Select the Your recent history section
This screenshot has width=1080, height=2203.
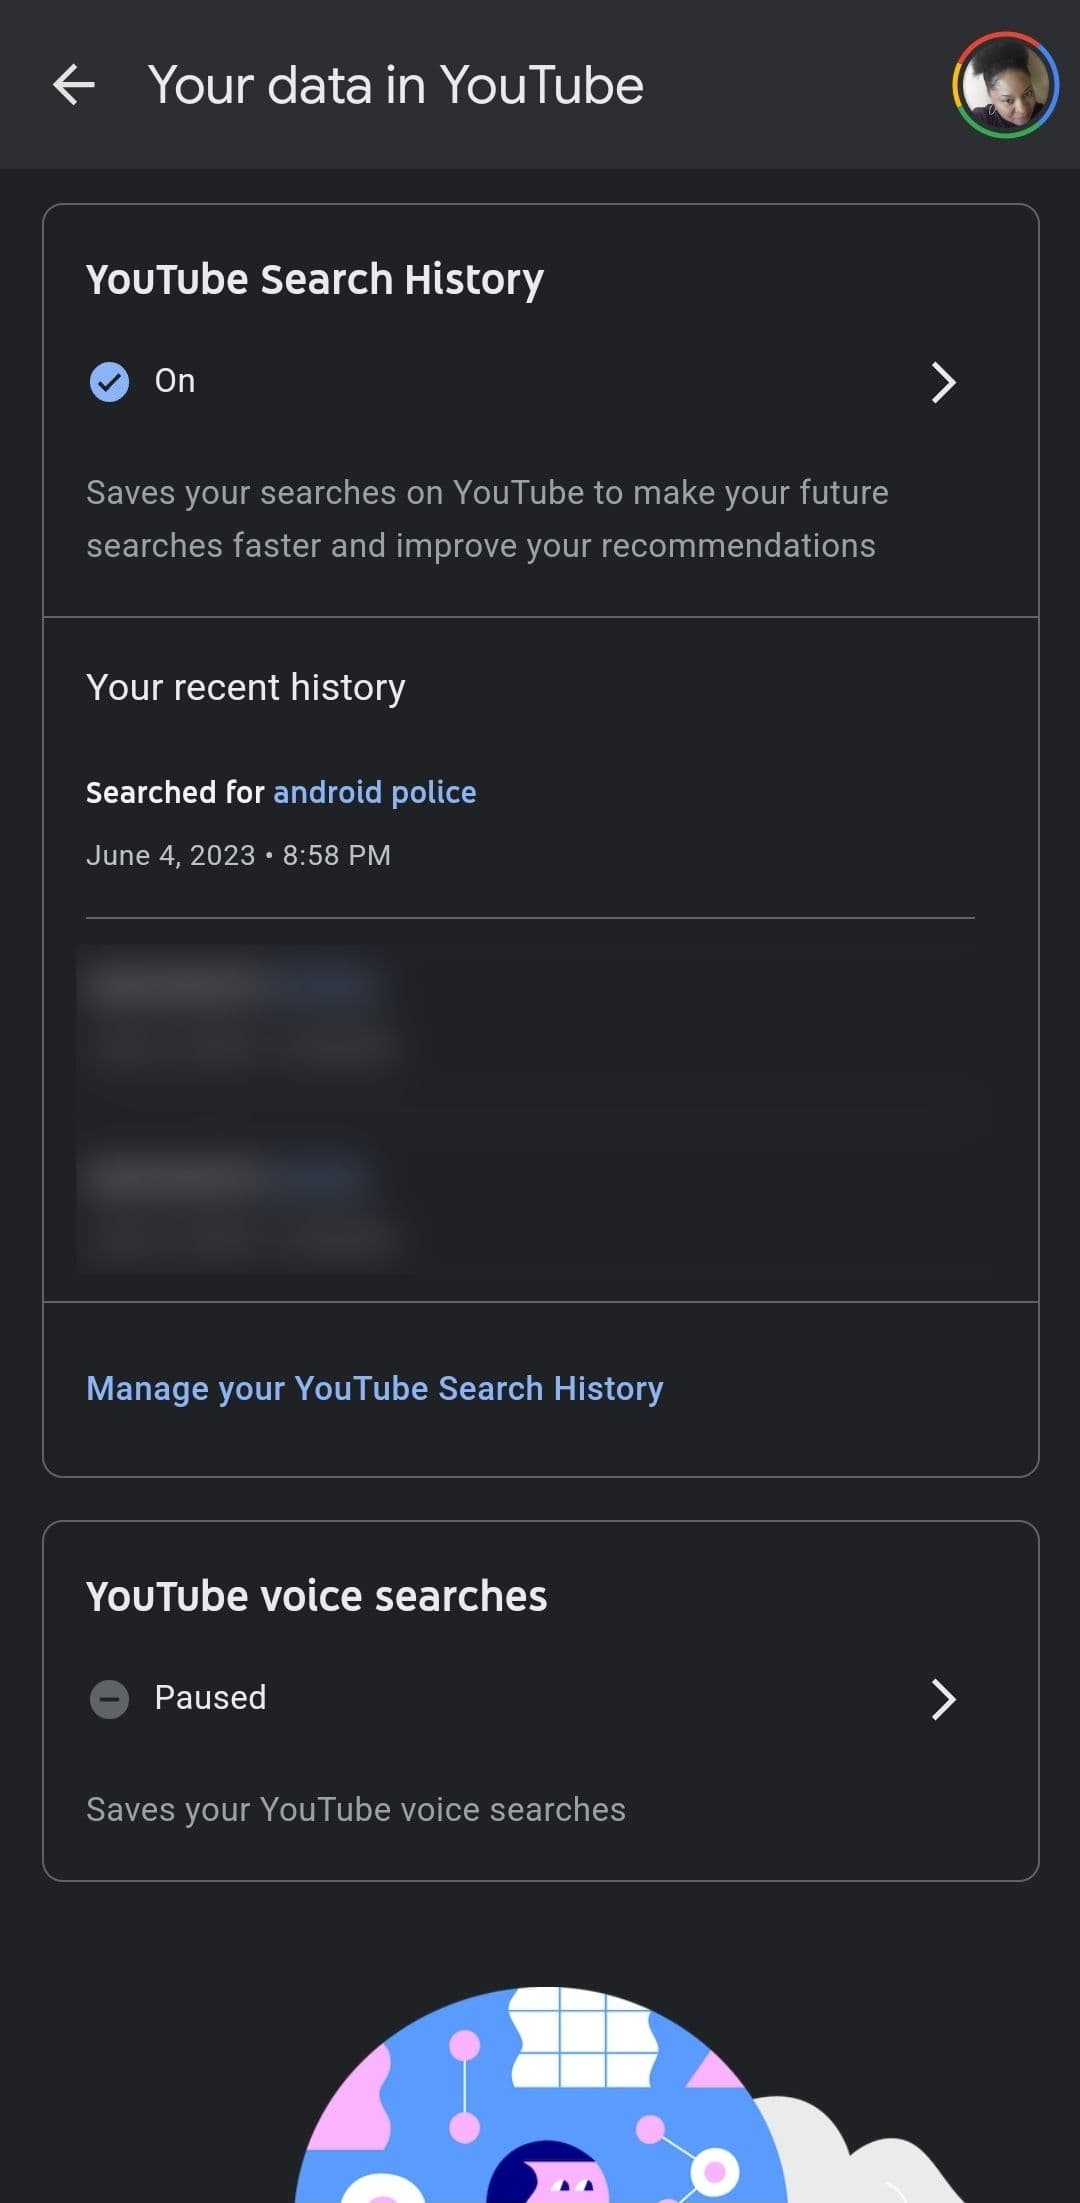click(x=246, y=687)
